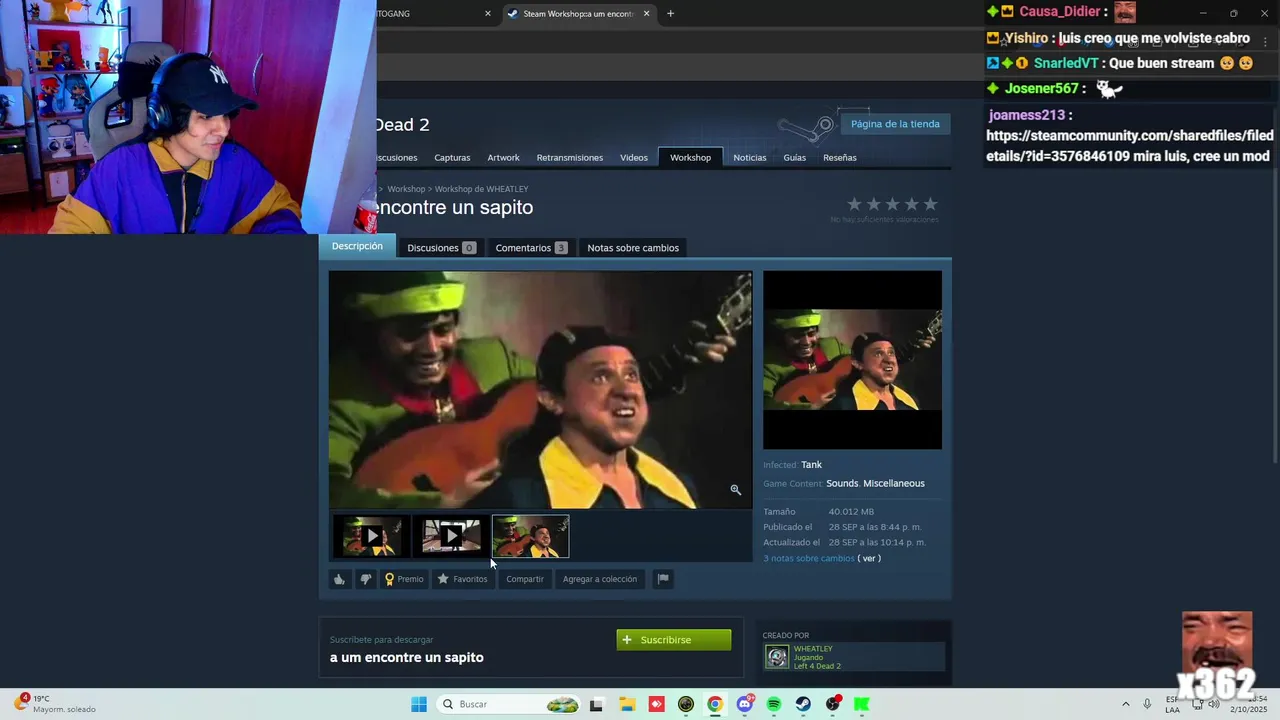
Task: Open Task View on the taskbar
Action: [x=597, y=704]
